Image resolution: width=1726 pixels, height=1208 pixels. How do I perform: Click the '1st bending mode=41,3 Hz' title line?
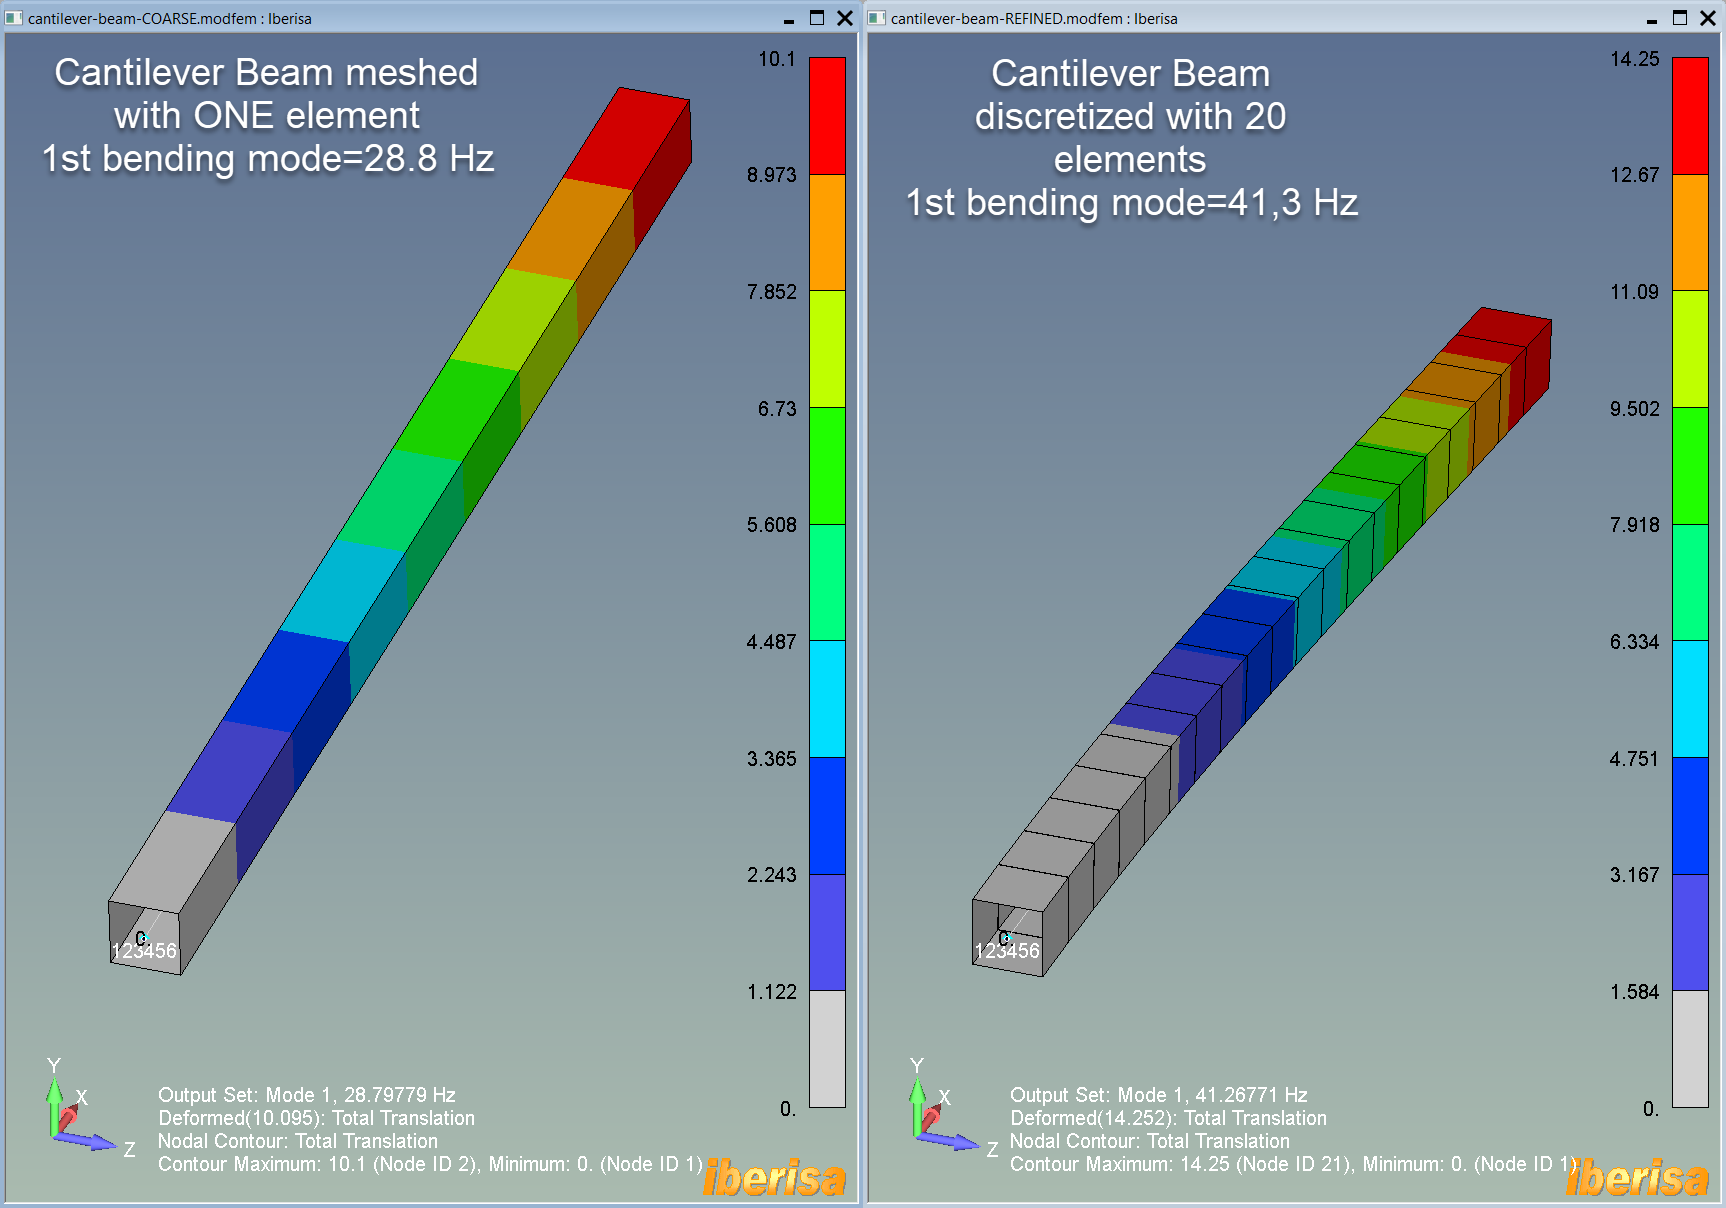tap(1131, 203)
